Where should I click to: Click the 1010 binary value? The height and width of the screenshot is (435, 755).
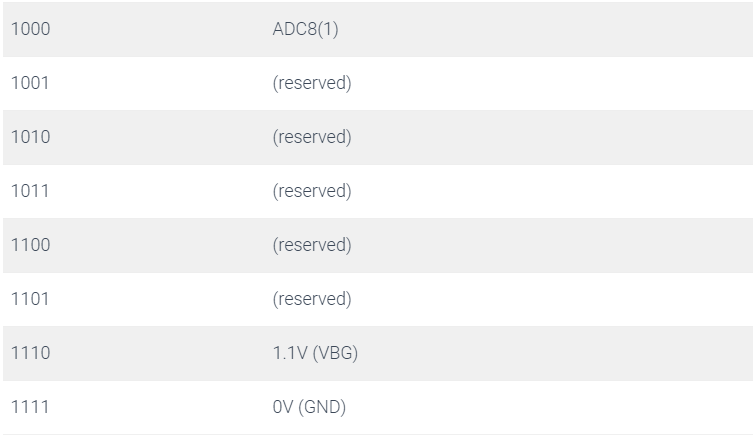click(x=30, y=137)
